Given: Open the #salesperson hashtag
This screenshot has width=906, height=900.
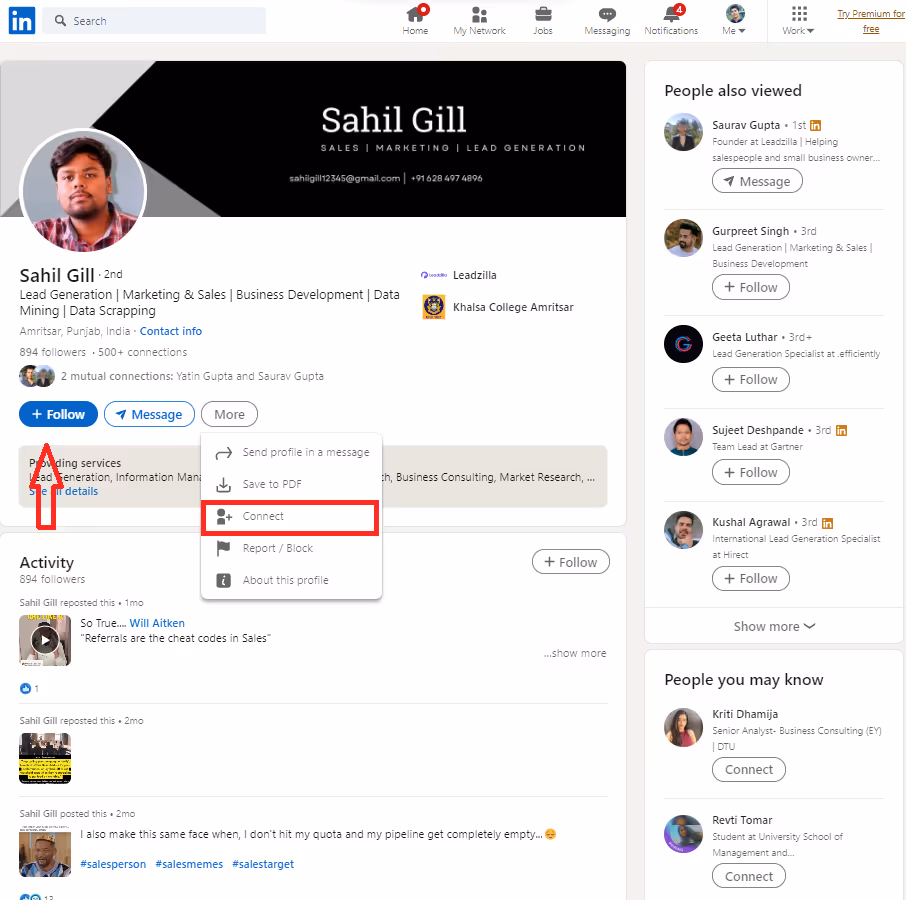Looking at the screenshot, I should click(113, 864).
